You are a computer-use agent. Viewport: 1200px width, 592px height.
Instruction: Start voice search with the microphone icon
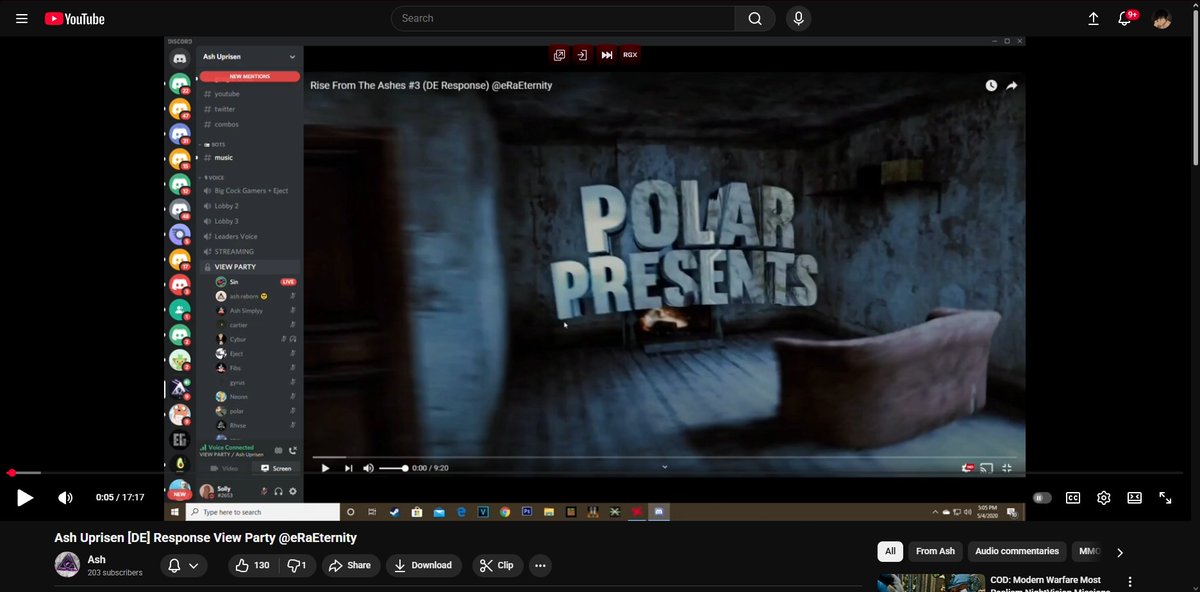coord(798,18)
